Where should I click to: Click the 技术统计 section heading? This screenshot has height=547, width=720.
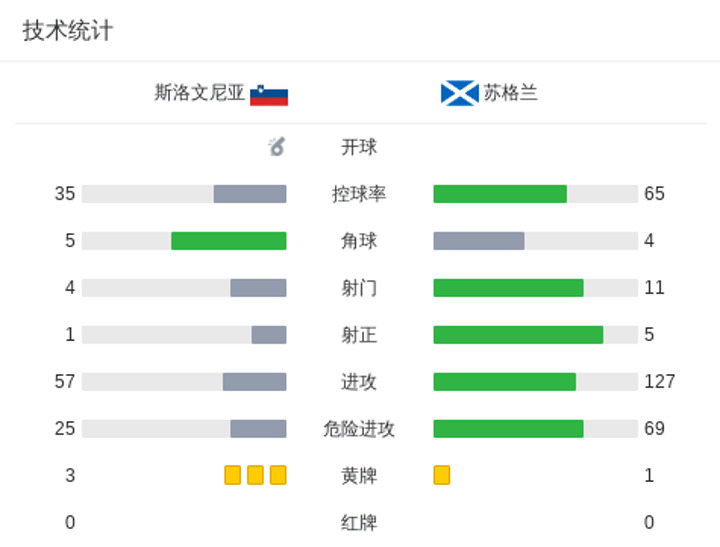pos(68,31)
